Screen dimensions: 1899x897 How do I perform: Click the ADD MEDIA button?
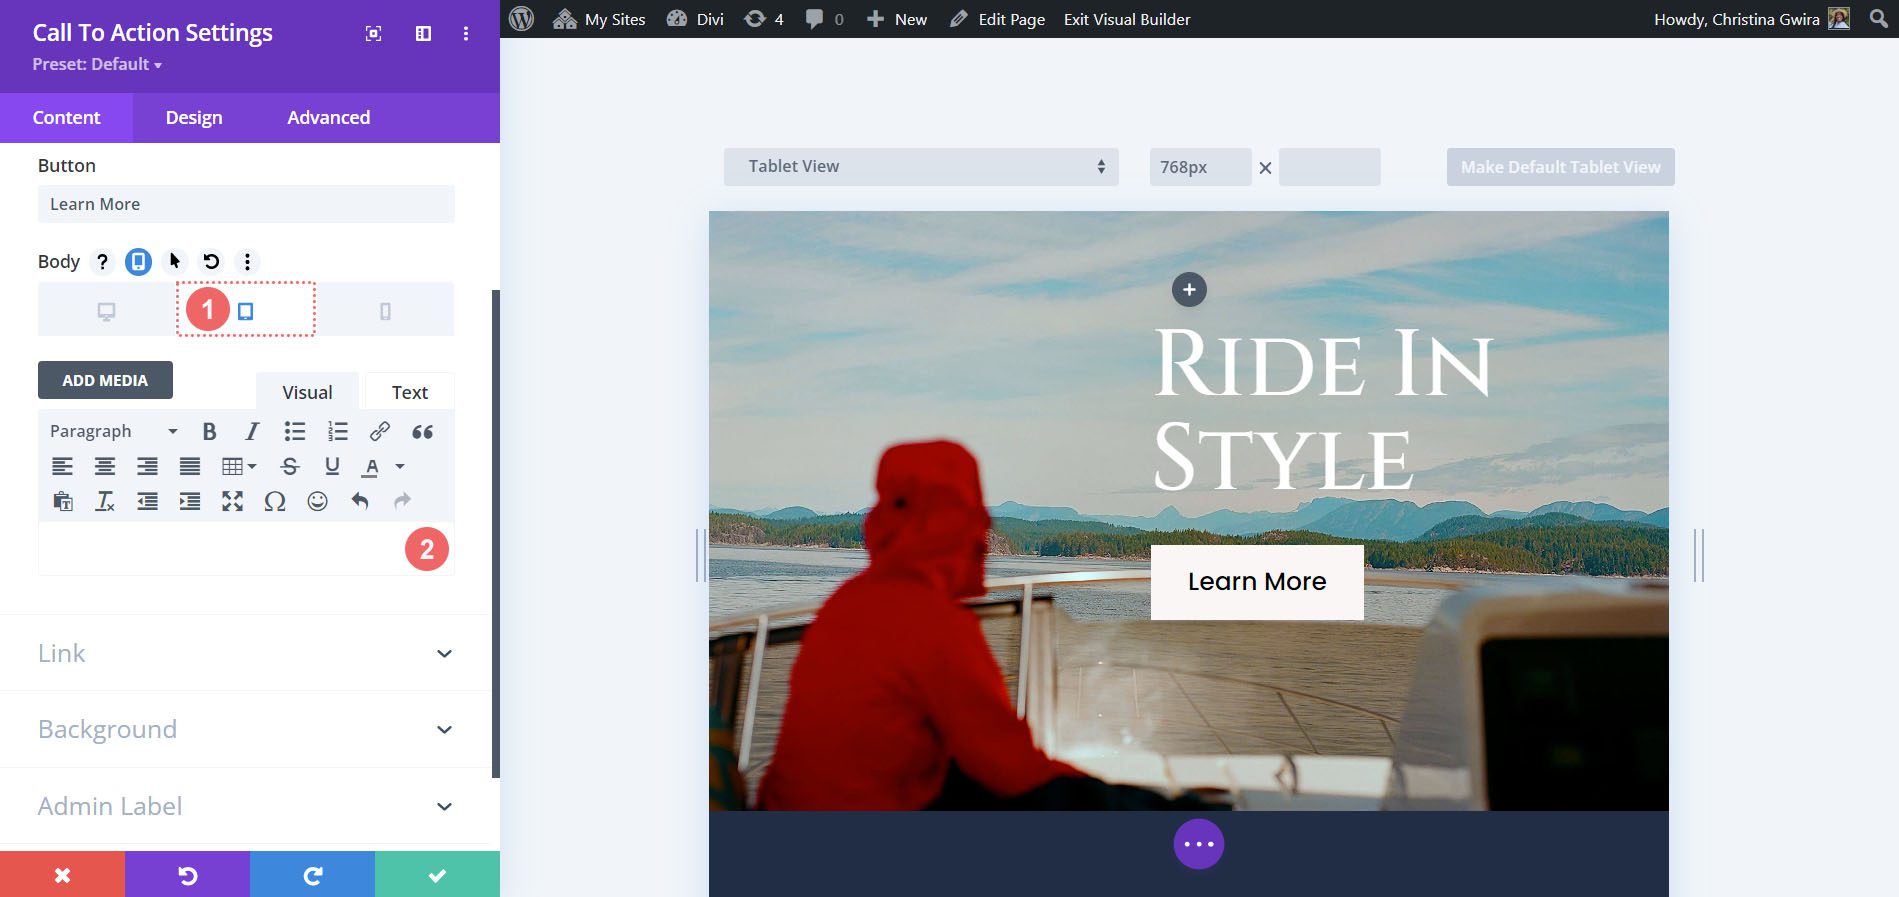(105, 380)
